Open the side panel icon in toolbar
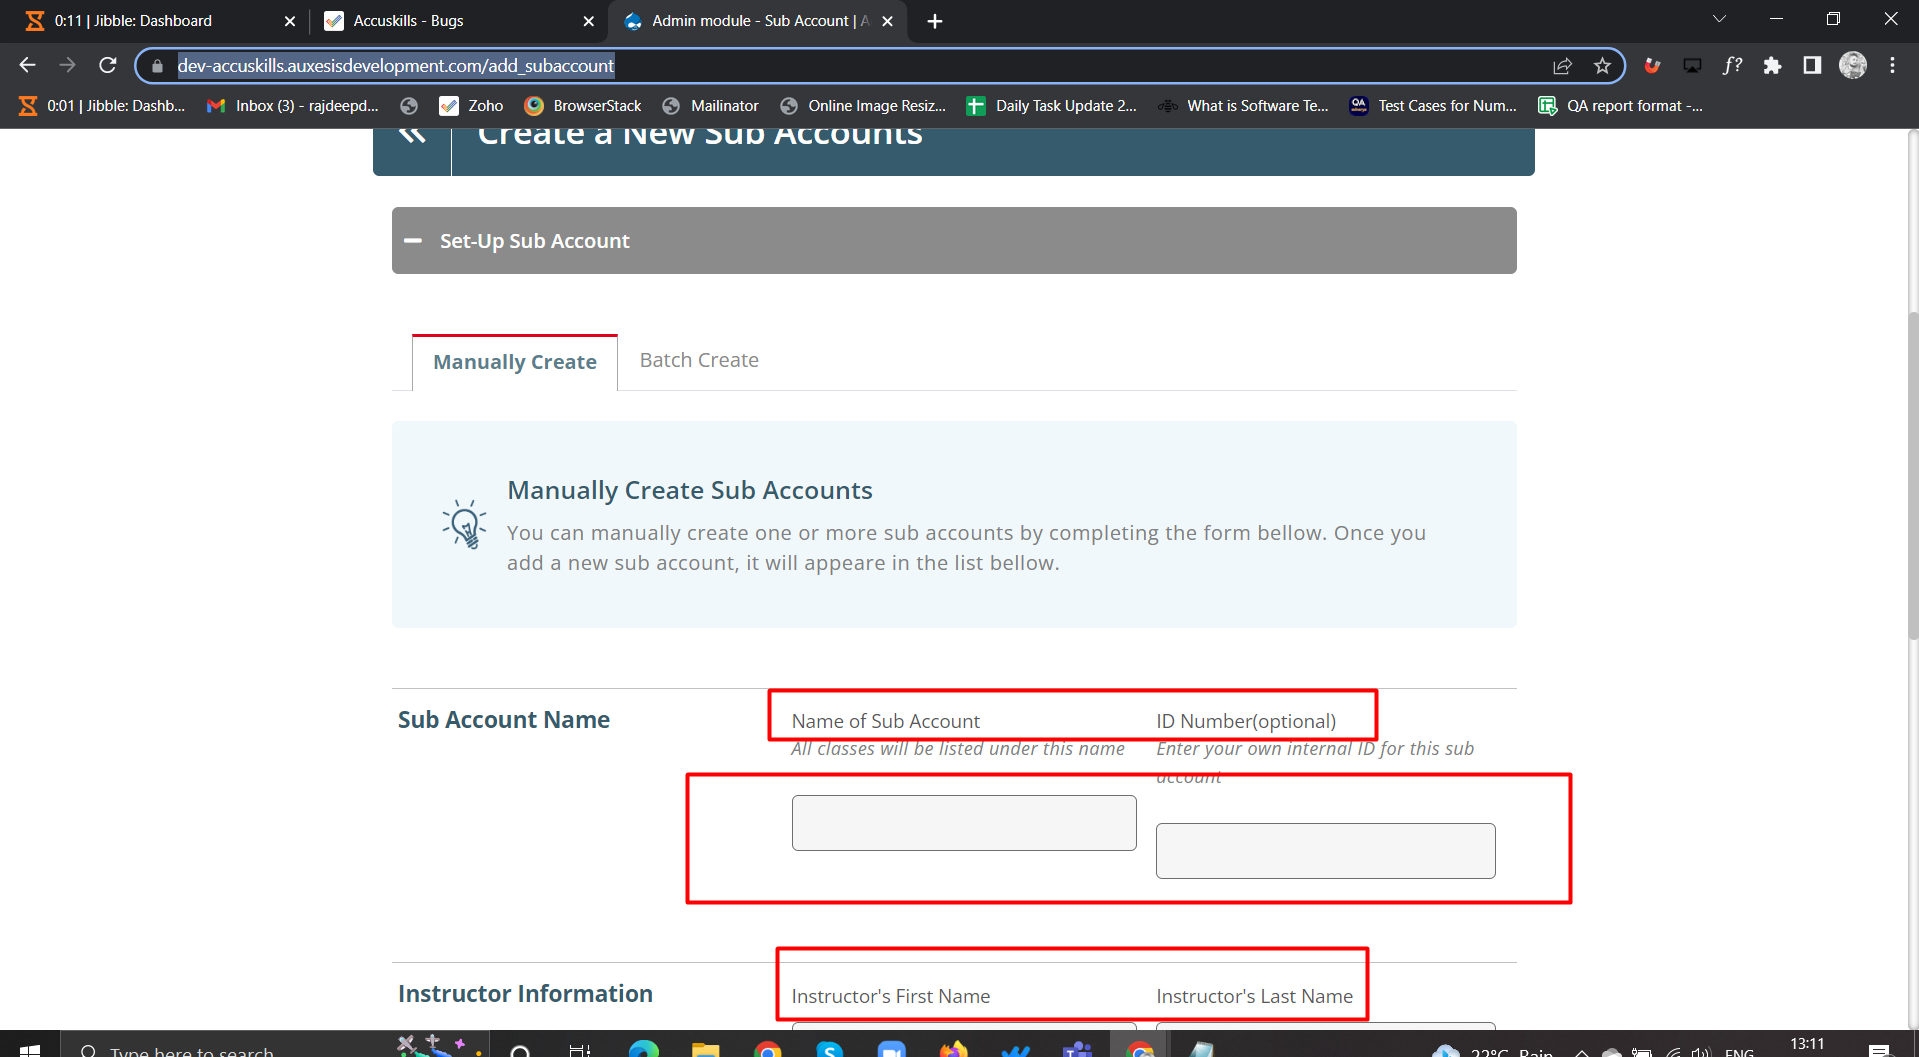The height and width of the screenshot is (1057, 1919). tap(1812, 66)
